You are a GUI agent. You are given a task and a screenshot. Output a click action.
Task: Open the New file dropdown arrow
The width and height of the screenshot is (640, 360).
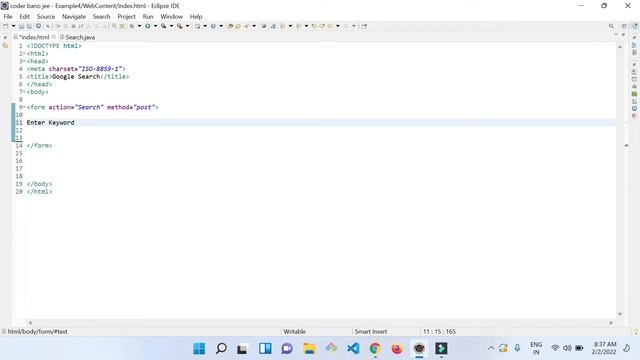[13, 26]
